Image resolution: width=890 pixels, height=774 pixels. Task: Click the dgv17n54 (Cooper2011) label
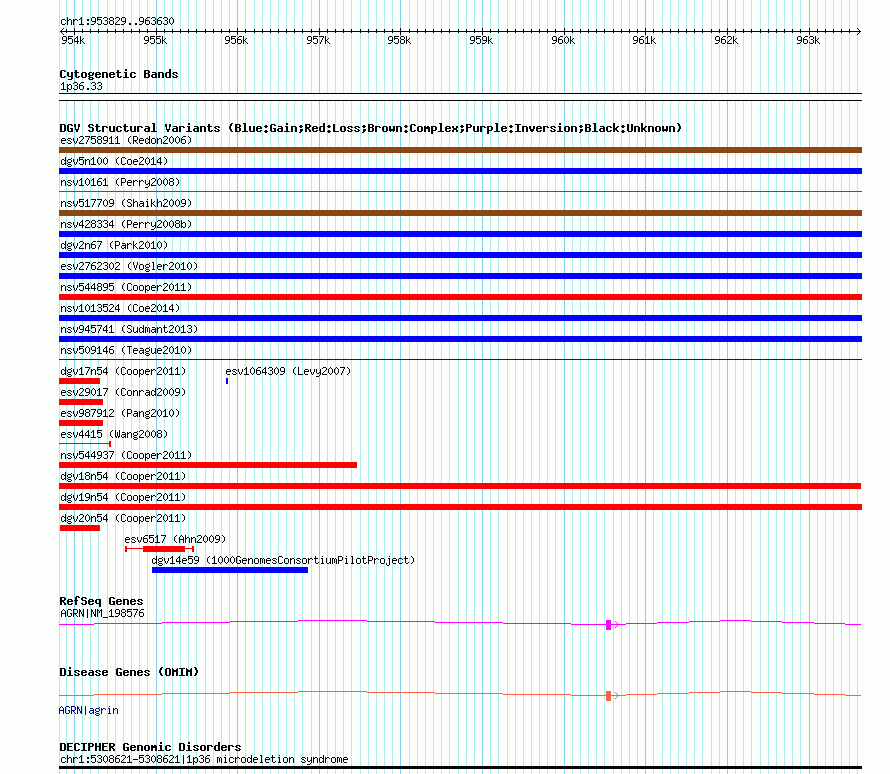coord(123,371)
